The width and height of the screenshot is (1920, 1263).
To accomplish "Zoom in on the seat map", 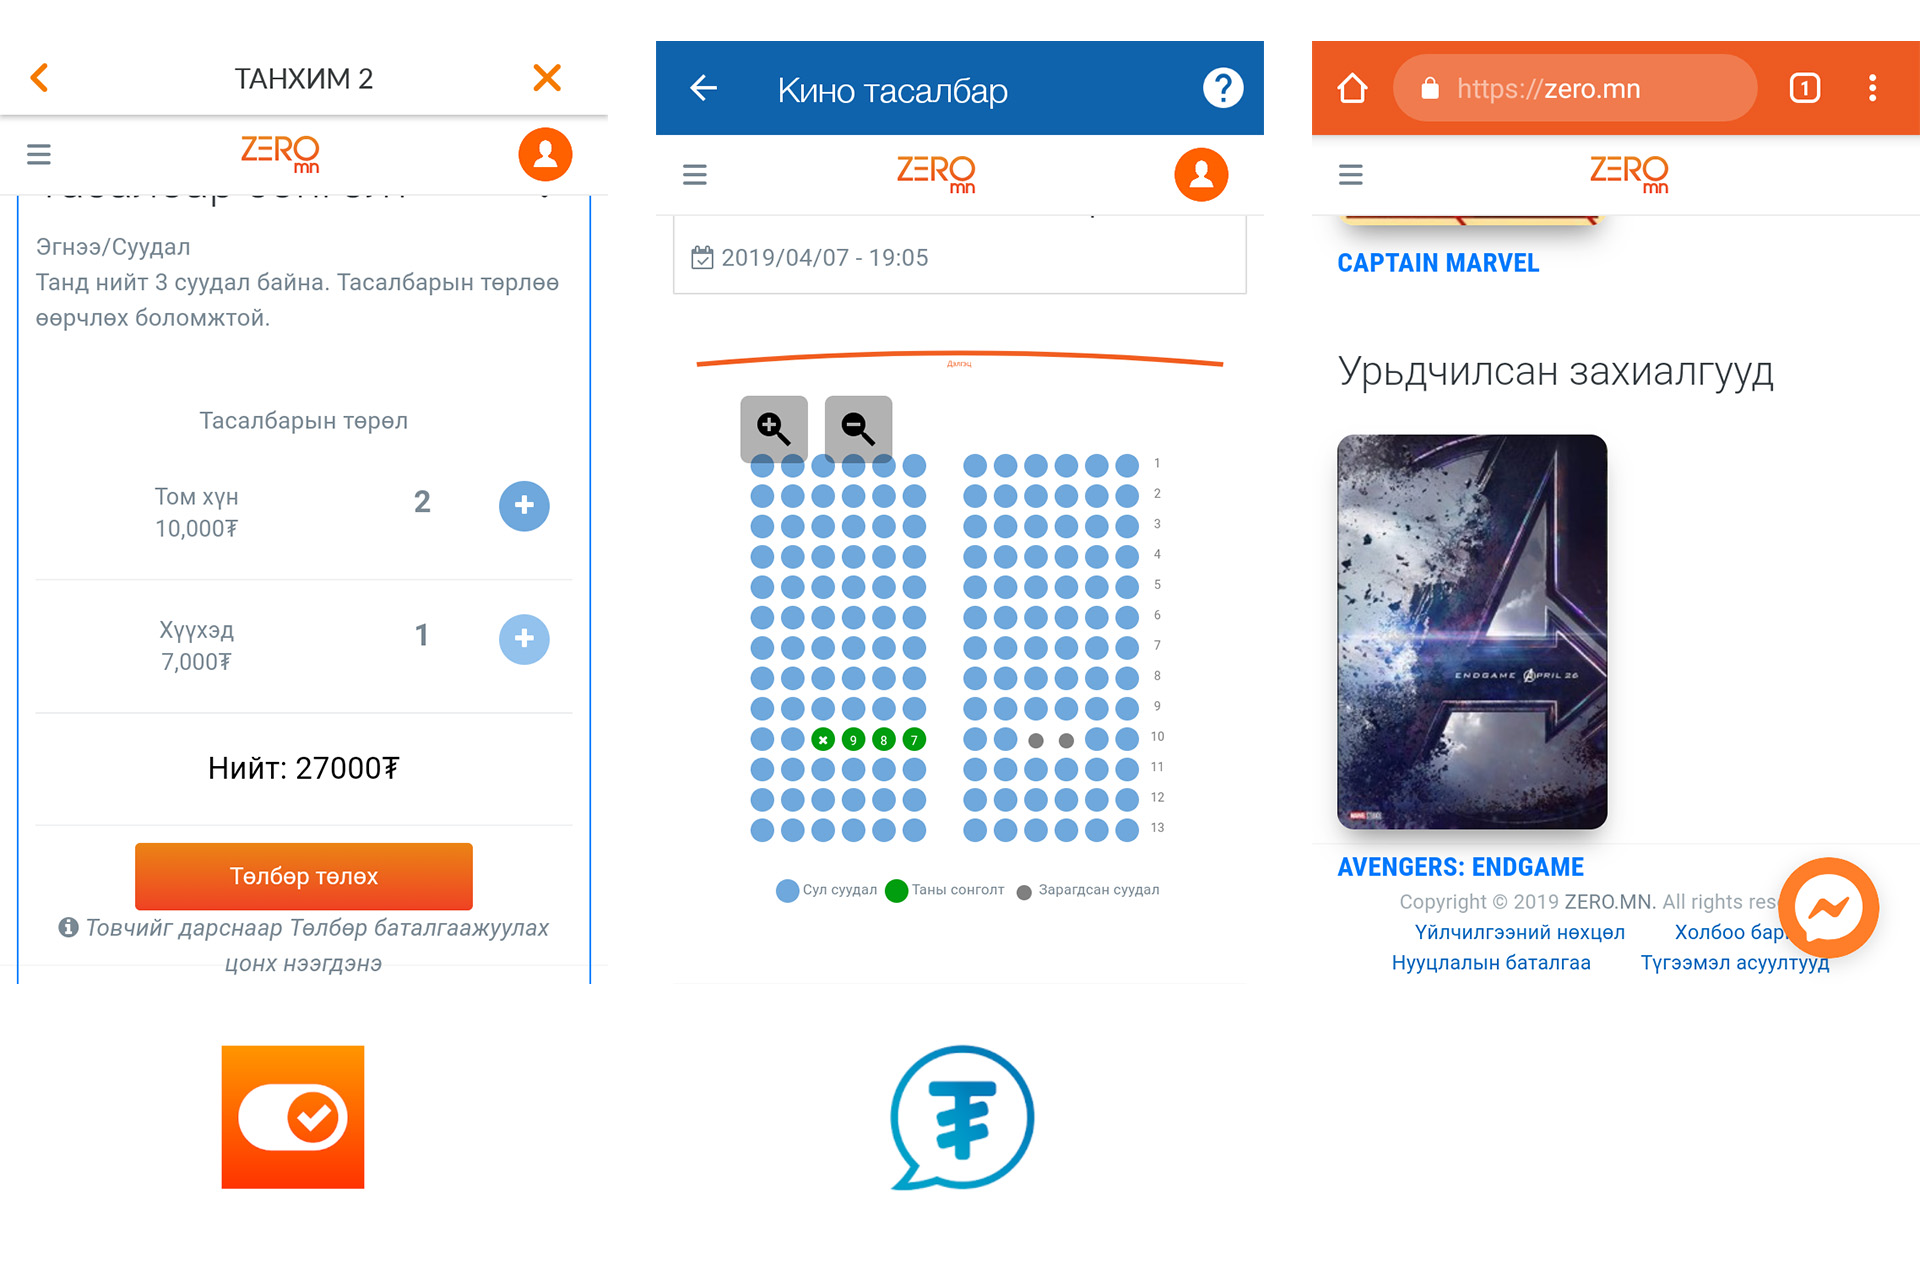I will coord(774,428).
